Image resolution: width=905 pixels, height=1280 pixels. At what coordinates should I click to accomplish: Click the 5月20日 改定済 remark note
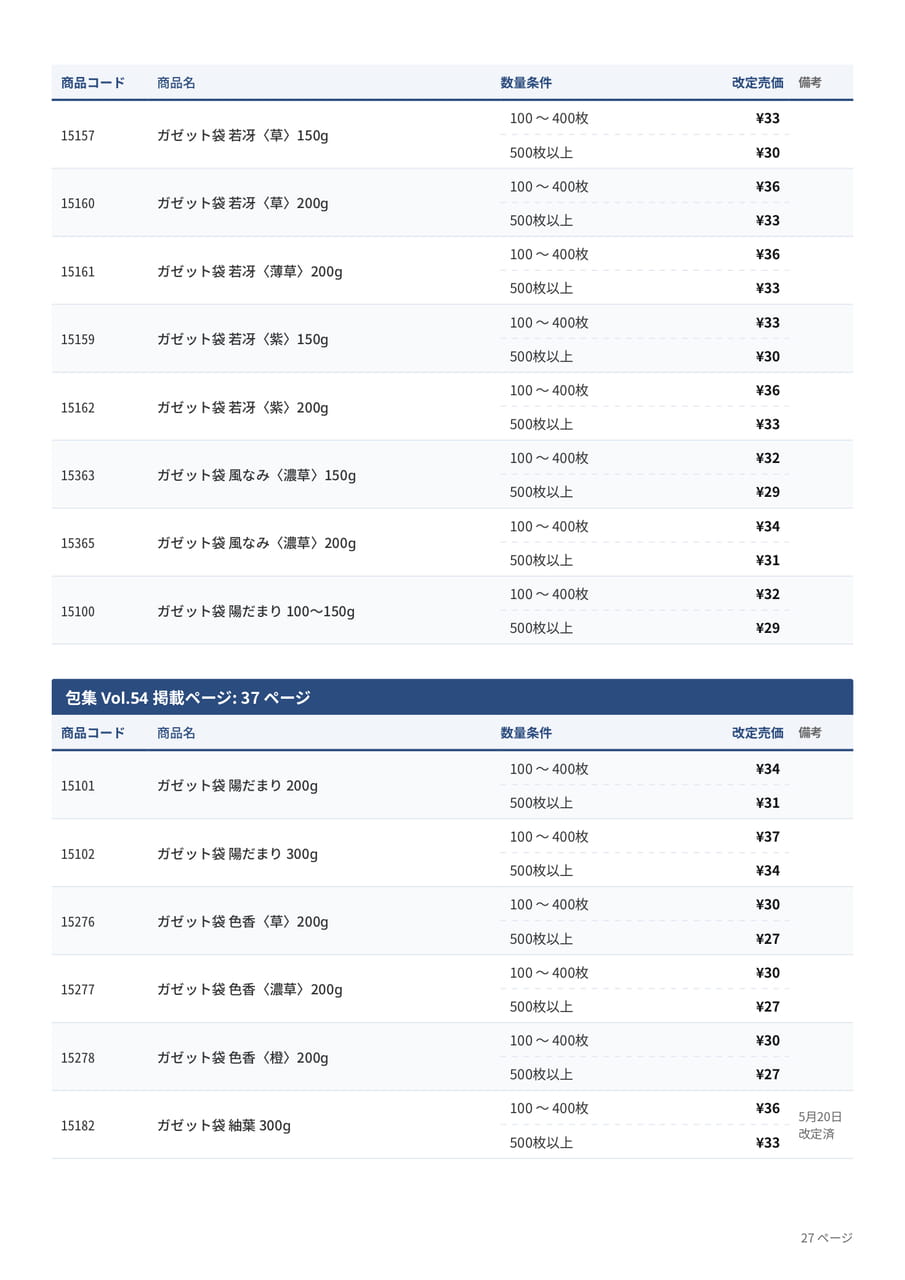(x=821, y=1125)
